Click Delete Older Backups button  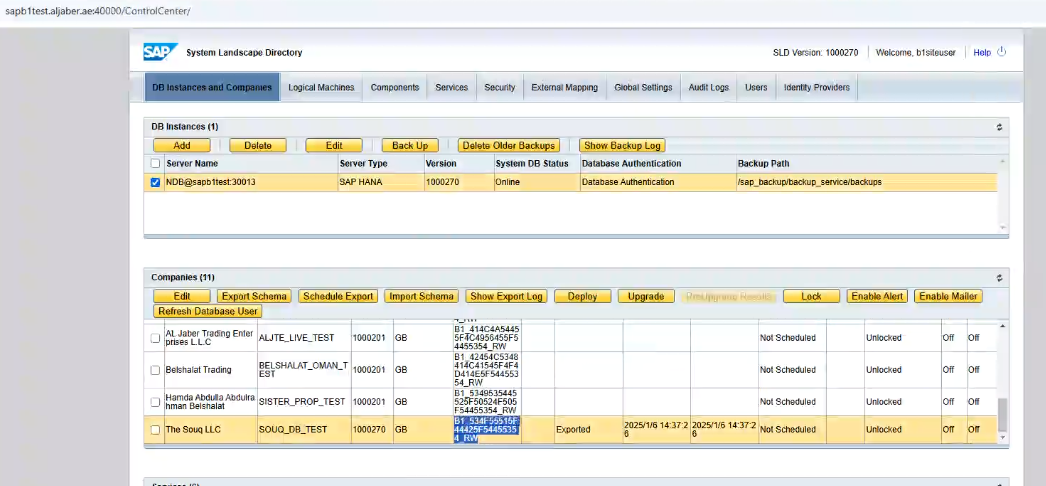click(x=509, y=146)
